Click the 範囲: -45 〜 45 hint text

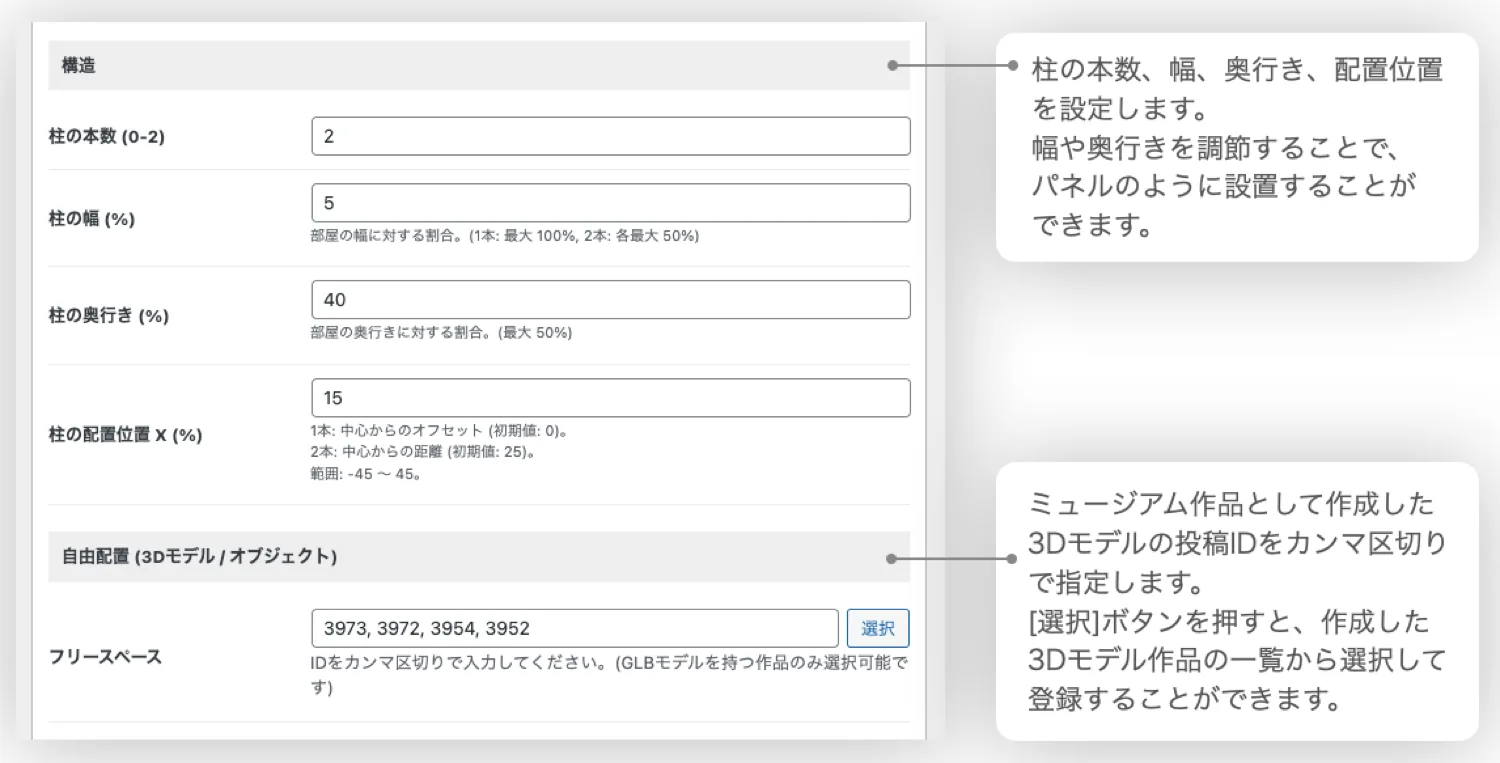coord(365,475)
